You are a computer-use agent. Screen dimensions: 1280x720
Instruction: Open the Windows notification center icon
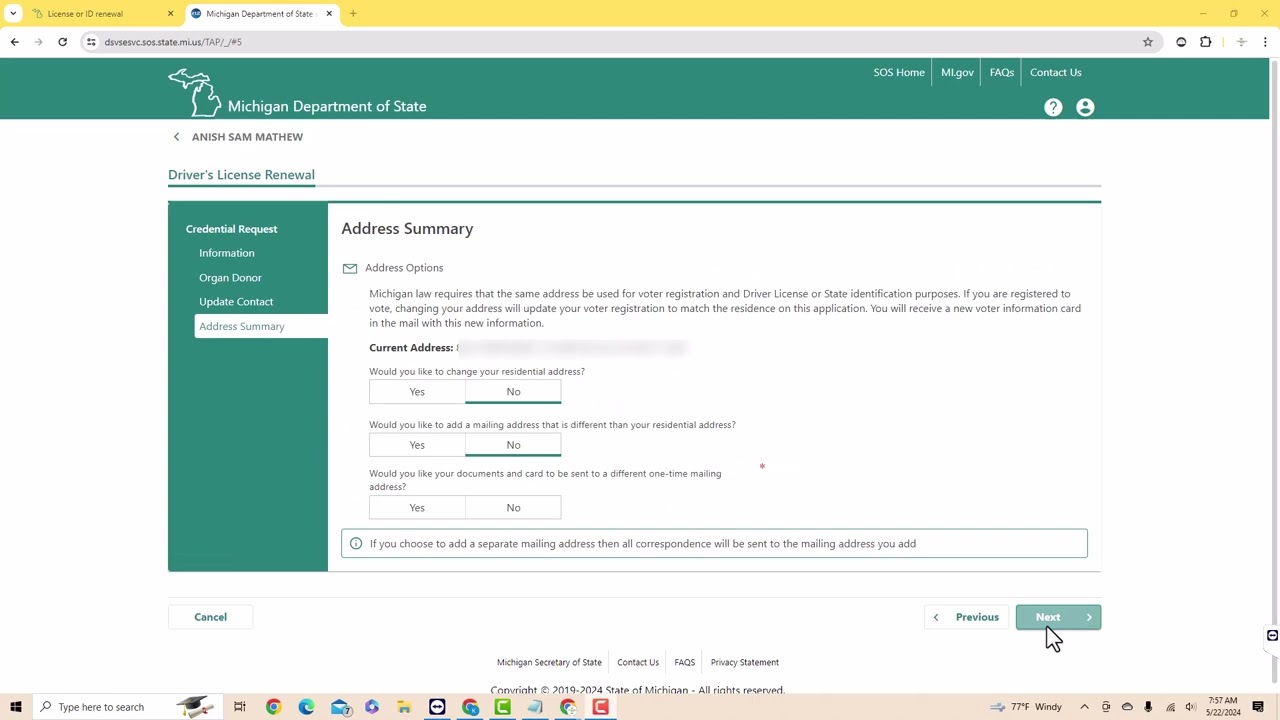[1258, 707]
